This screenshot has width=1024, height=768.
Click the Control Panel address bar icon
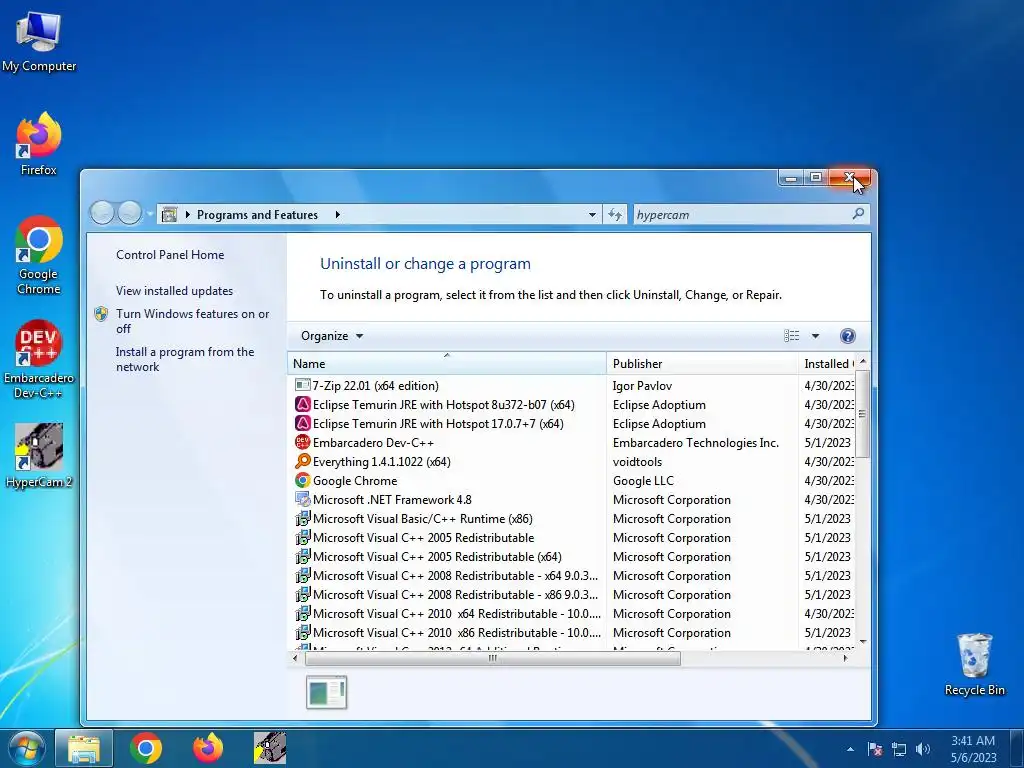point(169,214)
